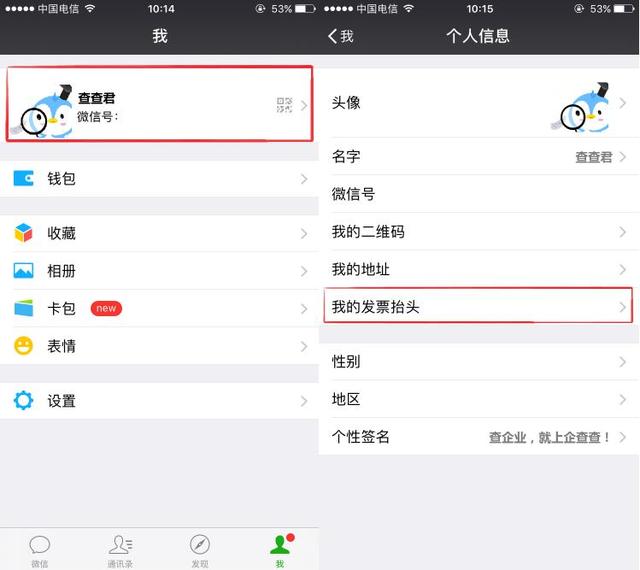Tap the 卡包 card pack icon

(23, 308)
